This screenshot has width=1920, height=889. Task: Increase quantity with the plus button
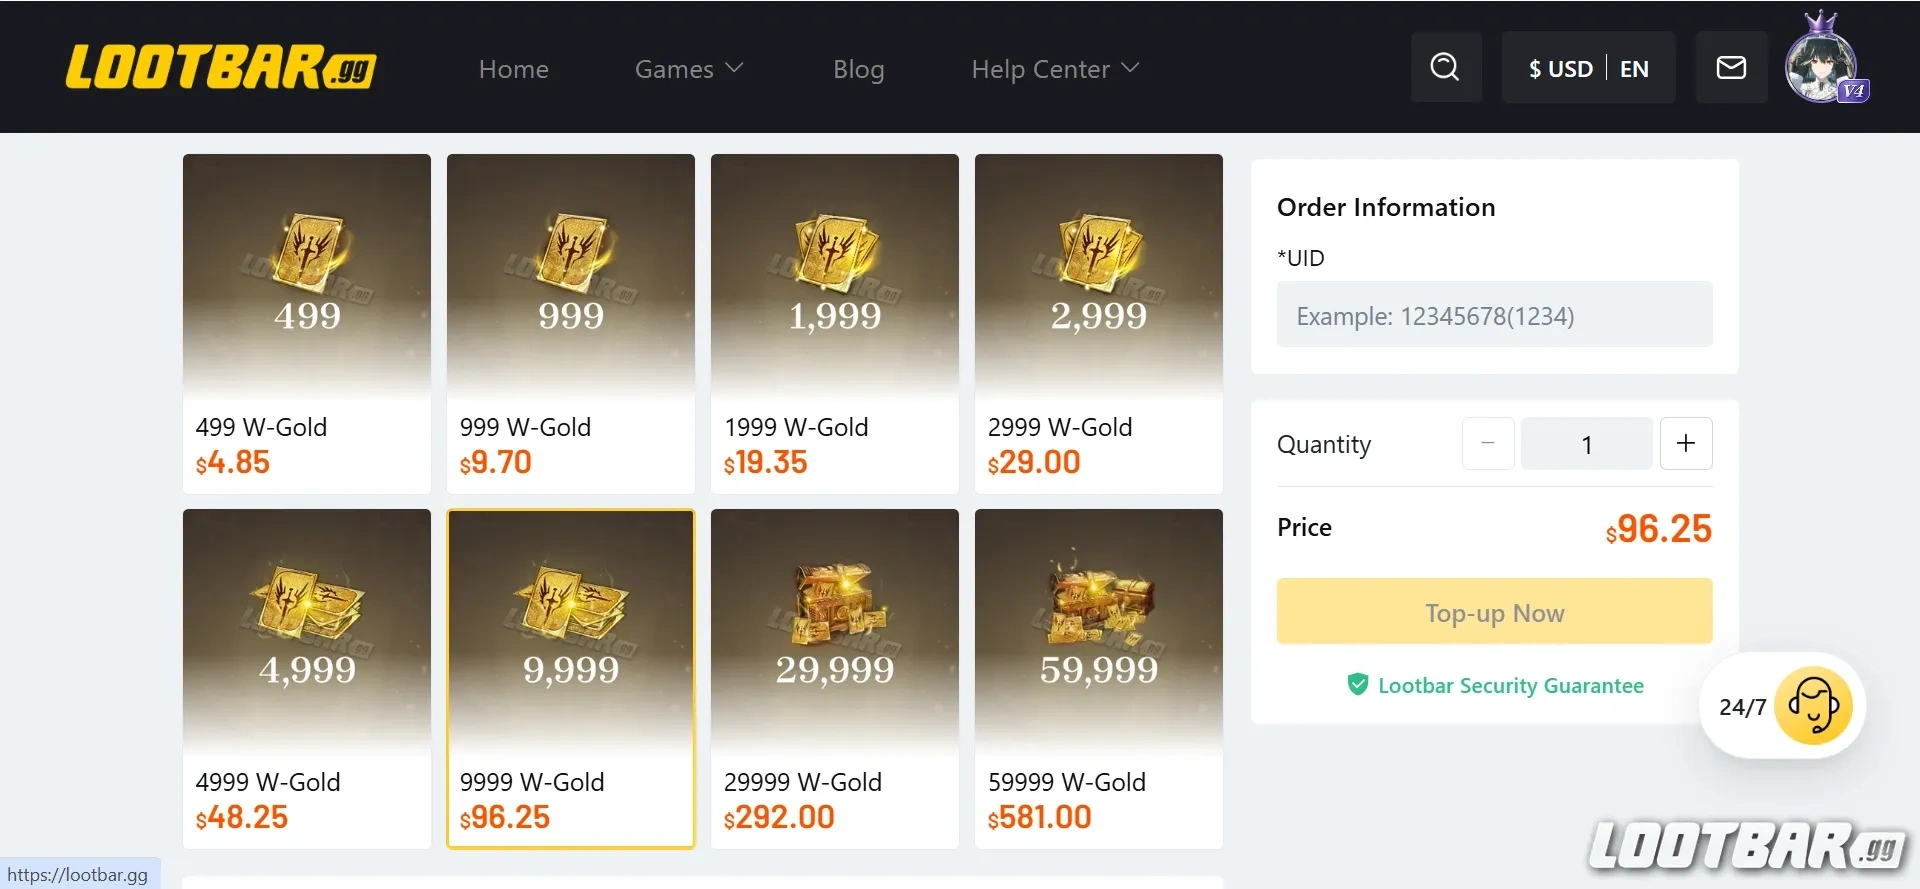[x=1686, y=443]
